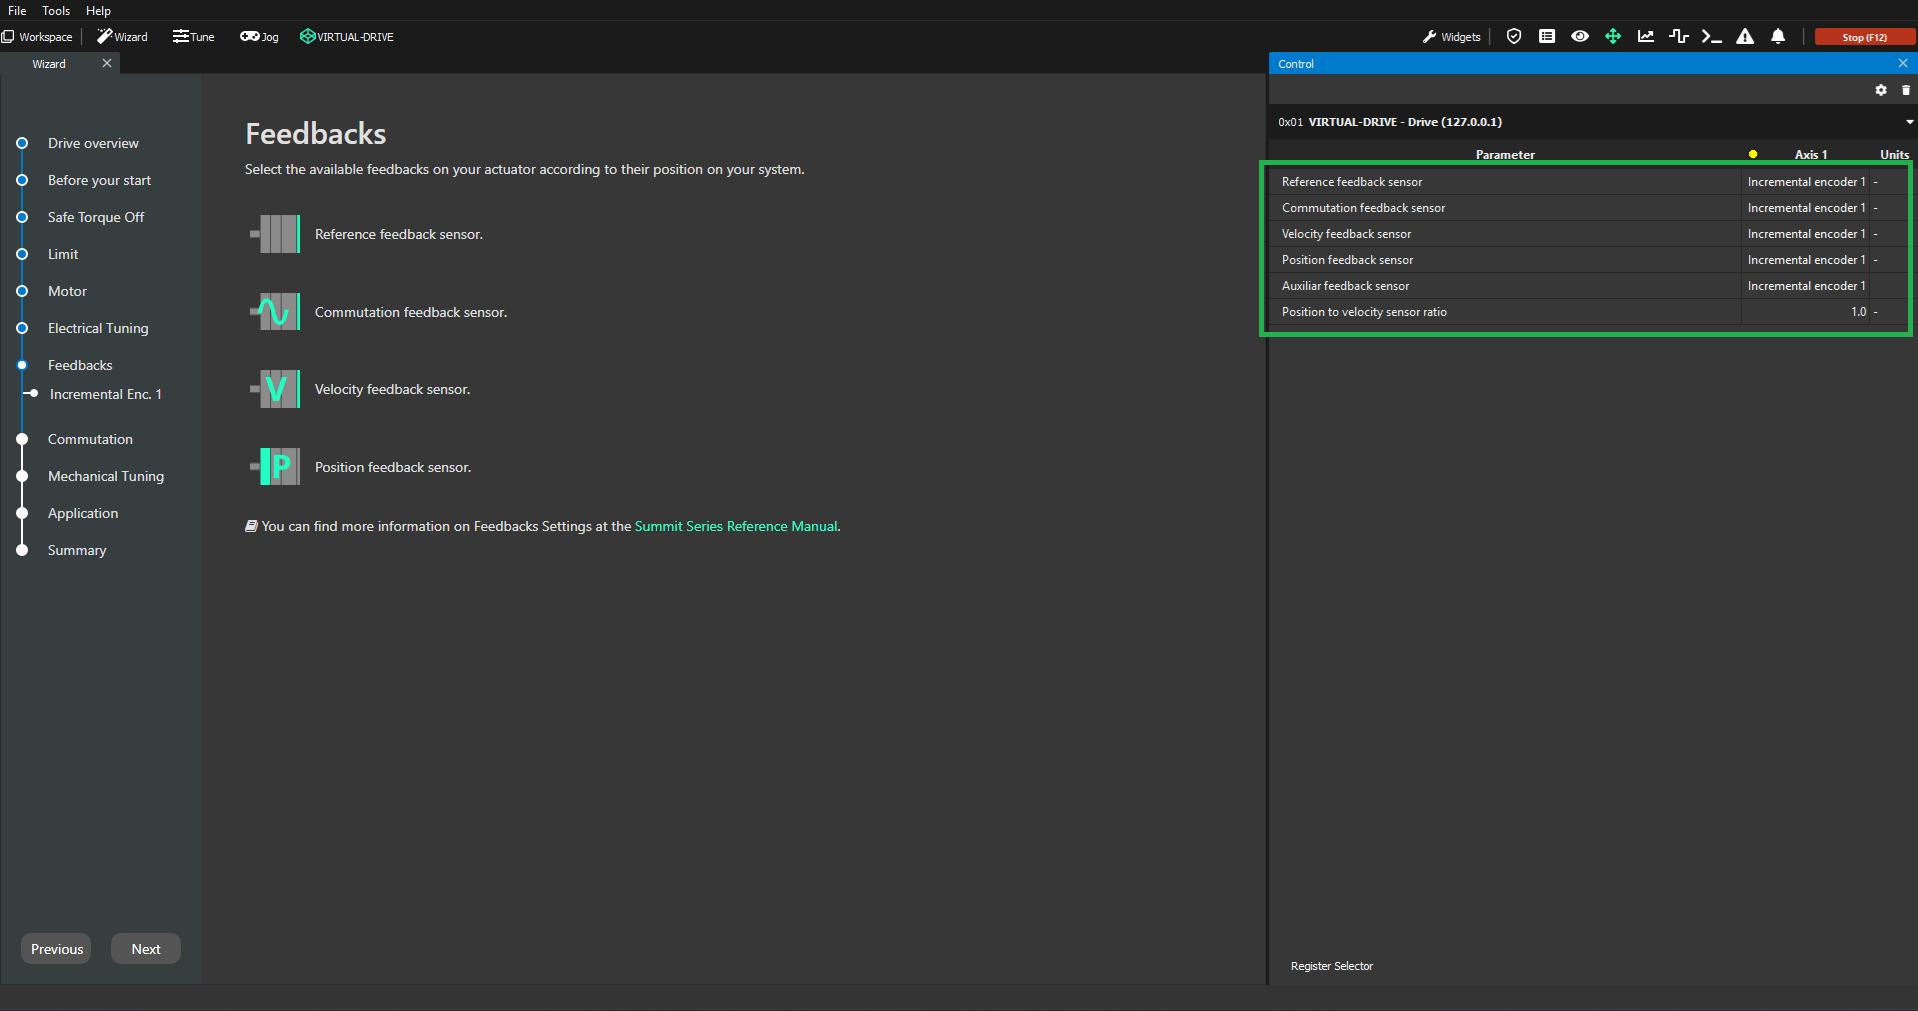This screenshot has width=1918, height=1011.
Task: Click the trash icon in Control panel
Action: click(x=1906, y=90)
